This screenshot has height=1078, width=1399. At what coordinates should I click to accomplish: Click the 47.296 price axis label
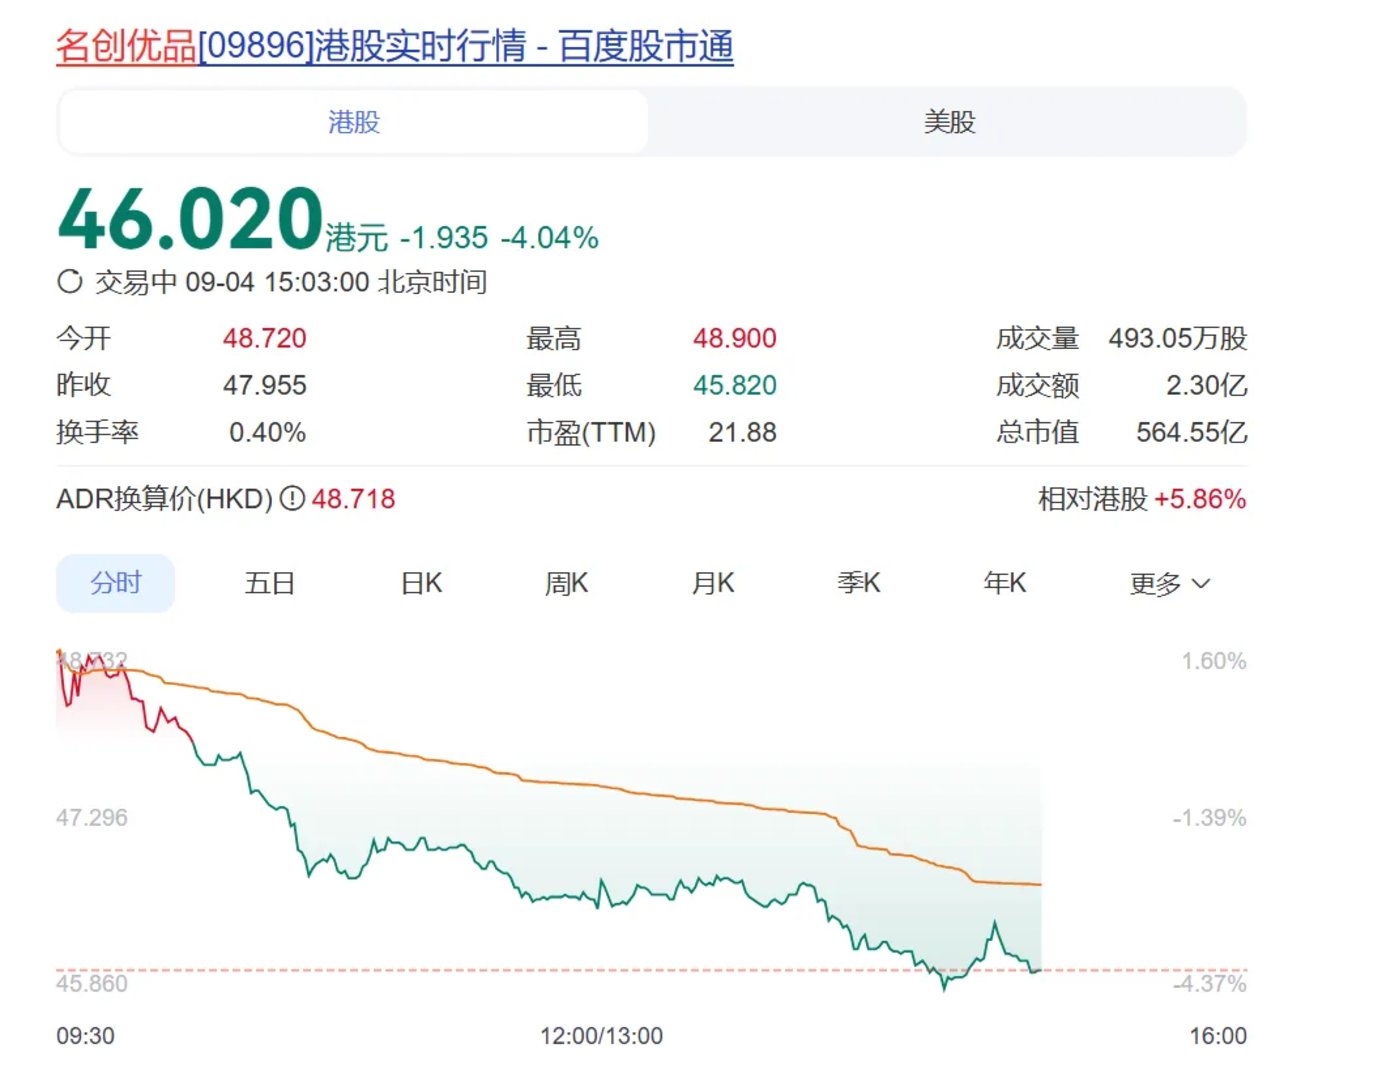[x=92, y=818]
